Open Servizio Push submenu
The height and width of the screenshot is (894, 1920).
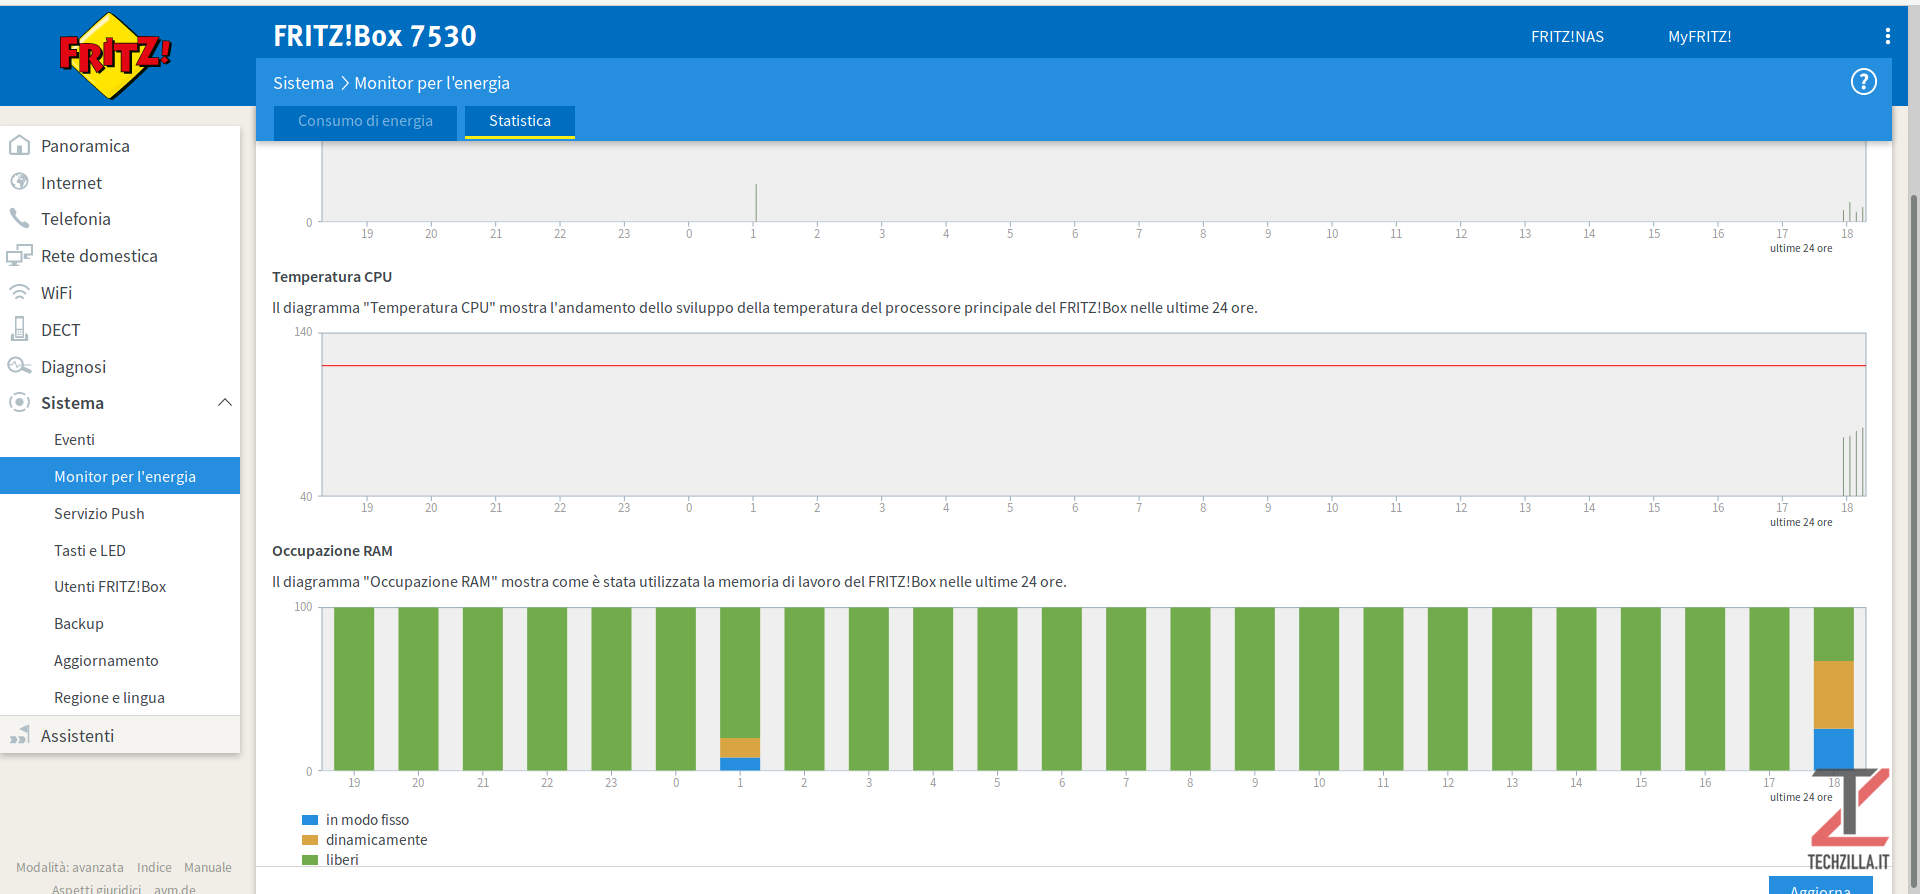[x=120, y=514]
